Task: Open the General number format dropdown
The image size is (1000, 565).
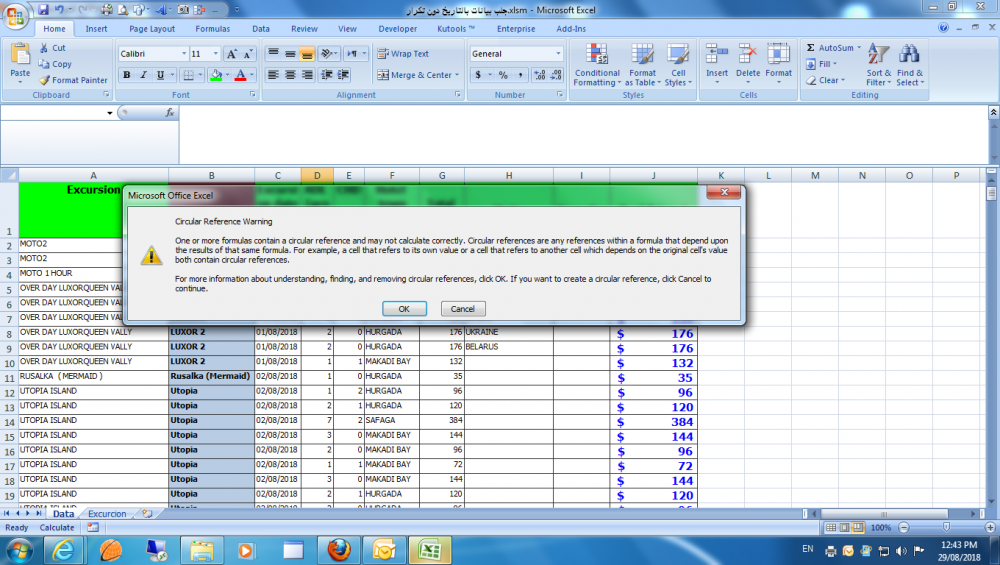Action: click(558, 54)
